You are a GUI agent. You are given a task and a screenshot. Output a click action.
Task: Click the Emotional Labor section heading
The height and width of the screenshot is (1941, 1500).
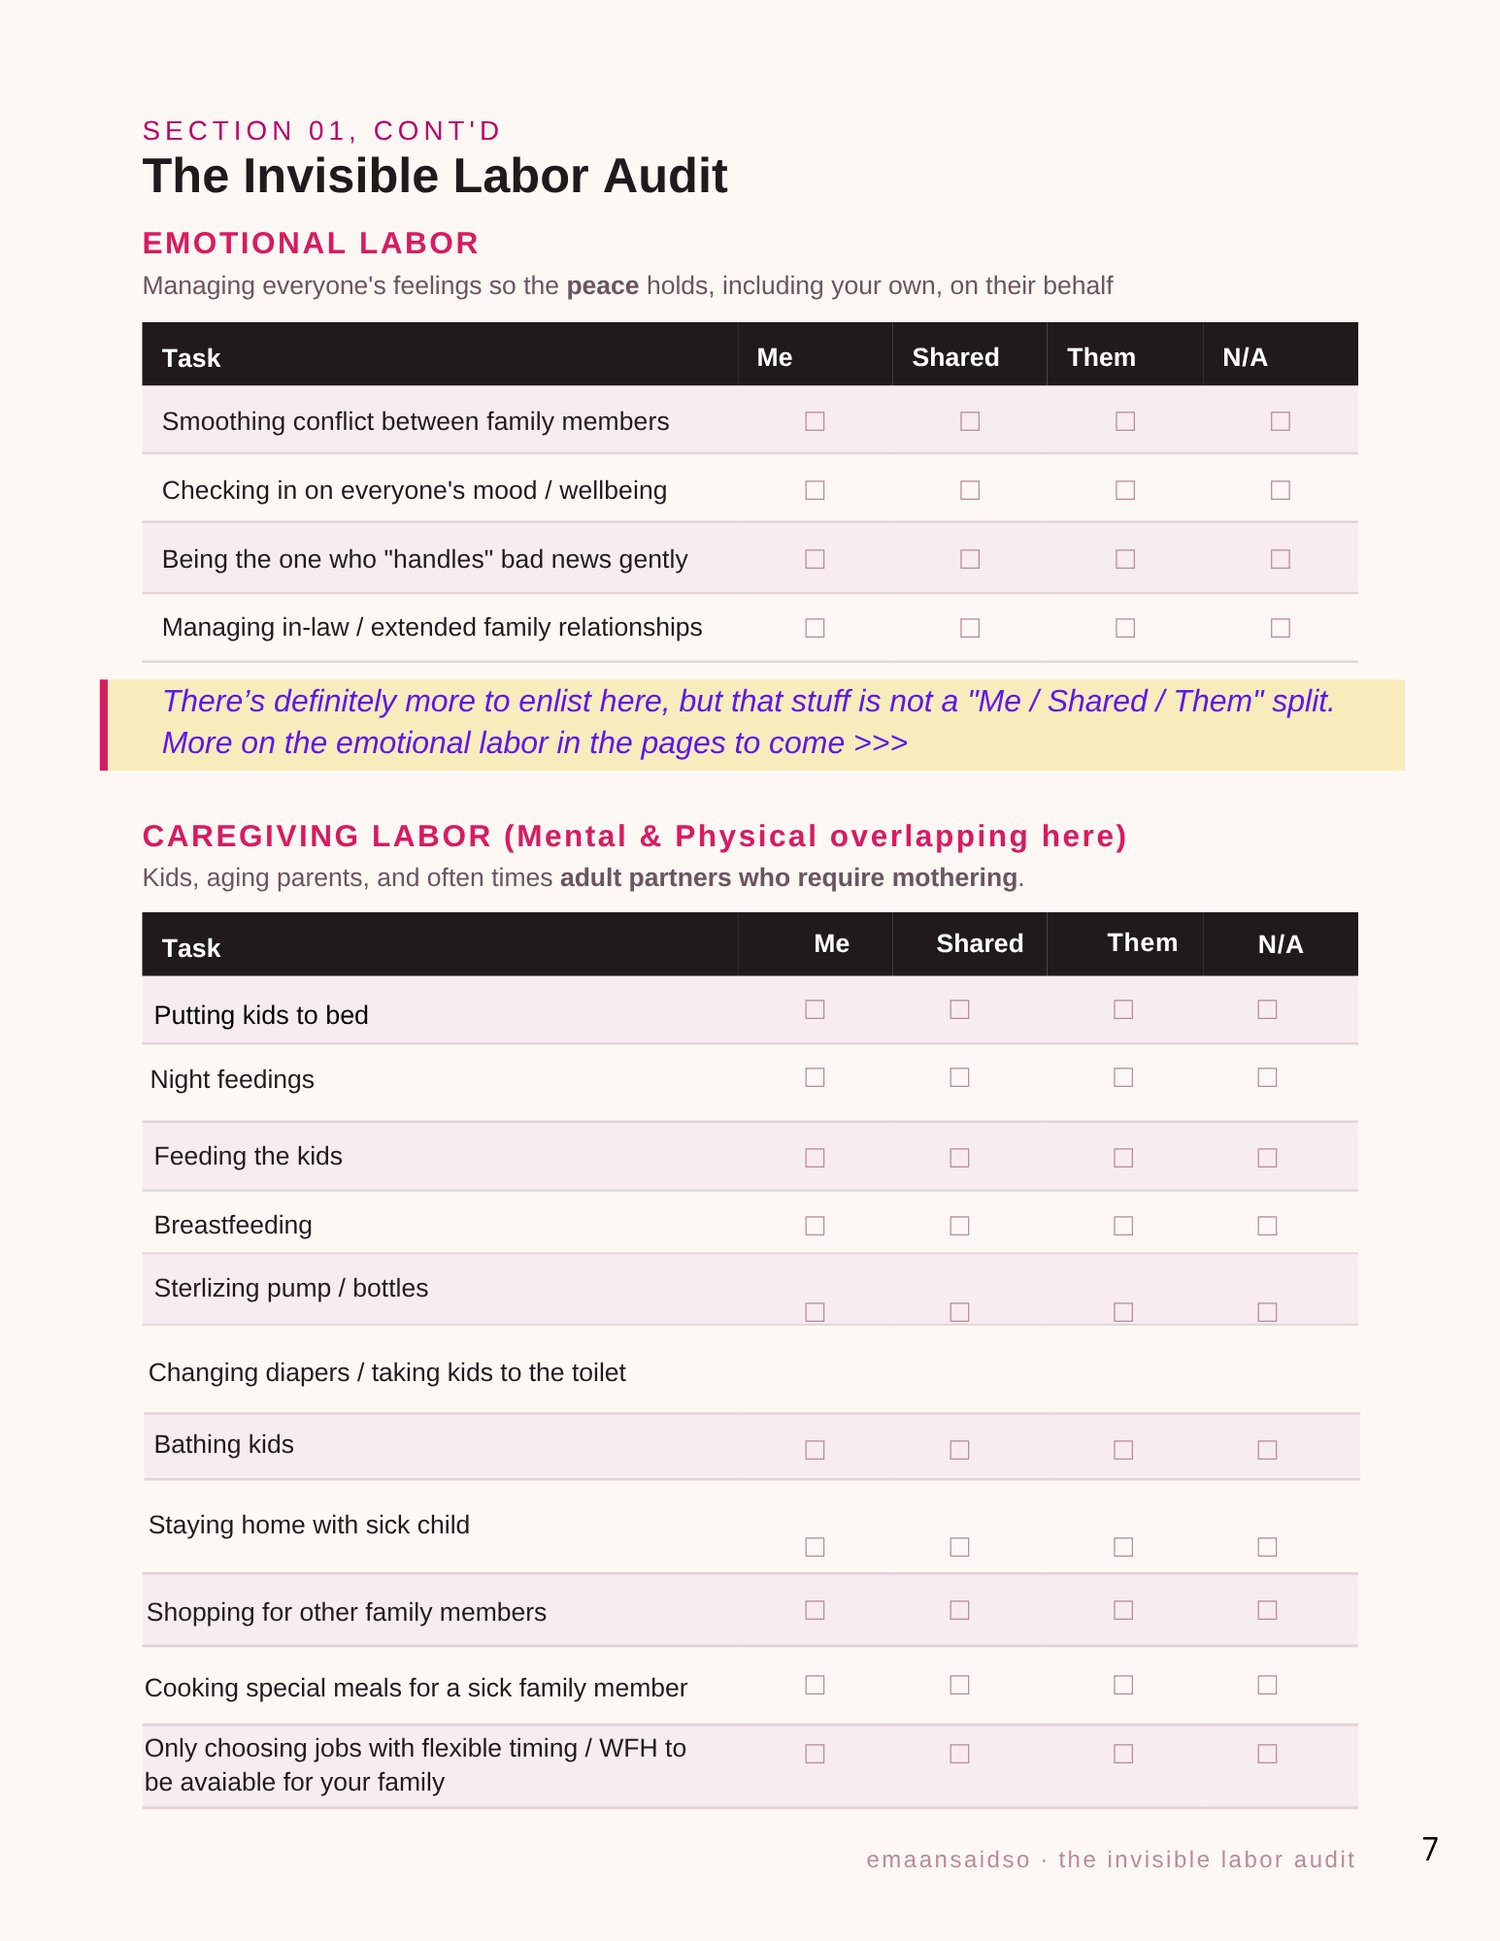click(x=310, y=243)
